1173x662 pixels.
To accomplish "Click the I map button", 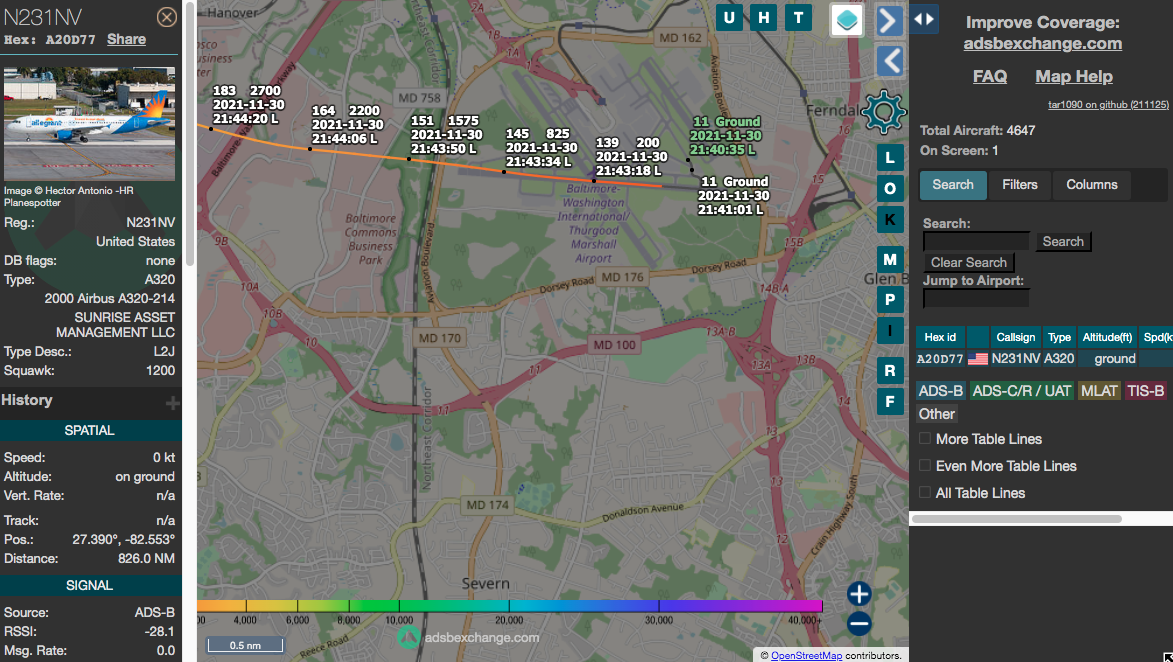I will click(x=889, y=331).
